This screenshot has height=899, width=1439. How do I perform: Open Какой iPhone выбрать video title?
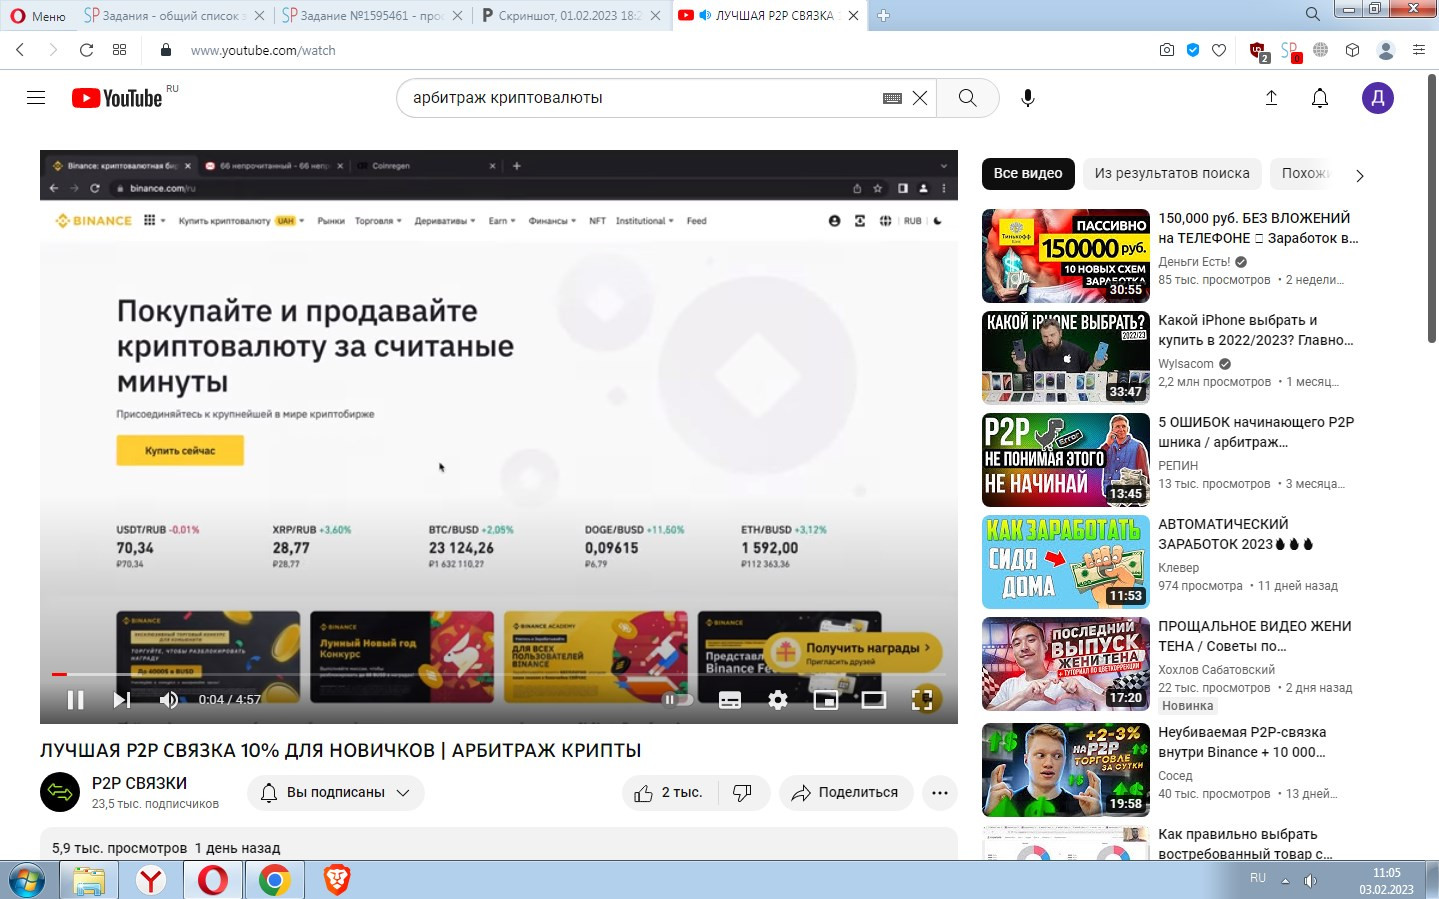(1256, 330)
